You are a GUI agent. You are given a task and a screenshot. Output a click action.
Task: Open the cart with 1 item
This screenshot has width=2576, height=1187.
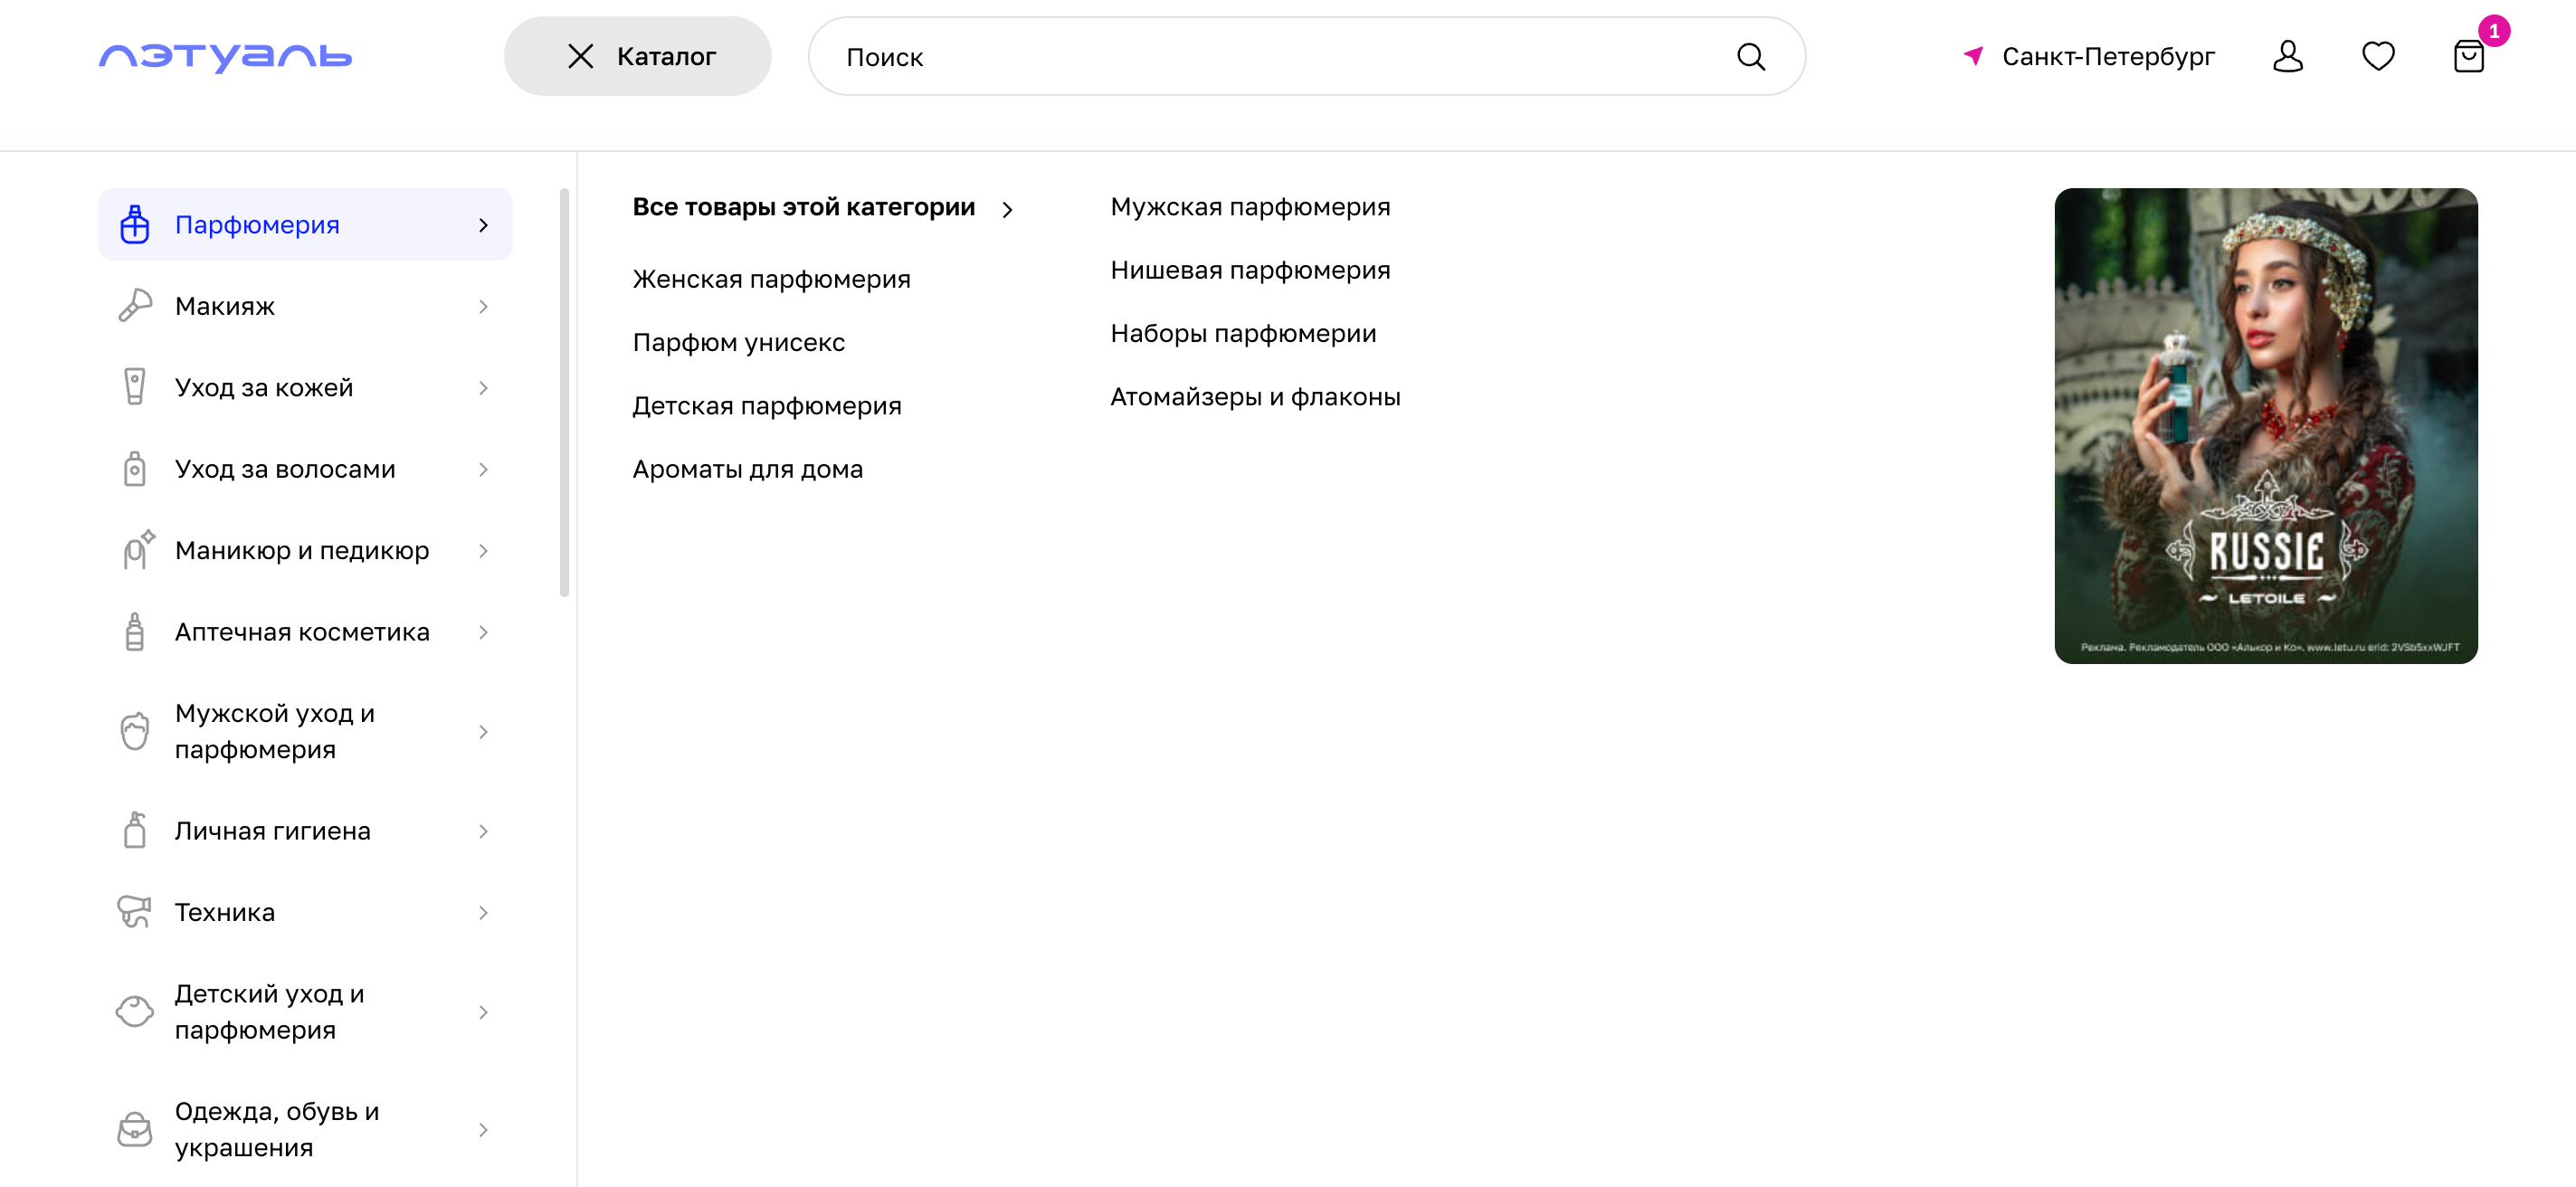(x=2468, y=57)
